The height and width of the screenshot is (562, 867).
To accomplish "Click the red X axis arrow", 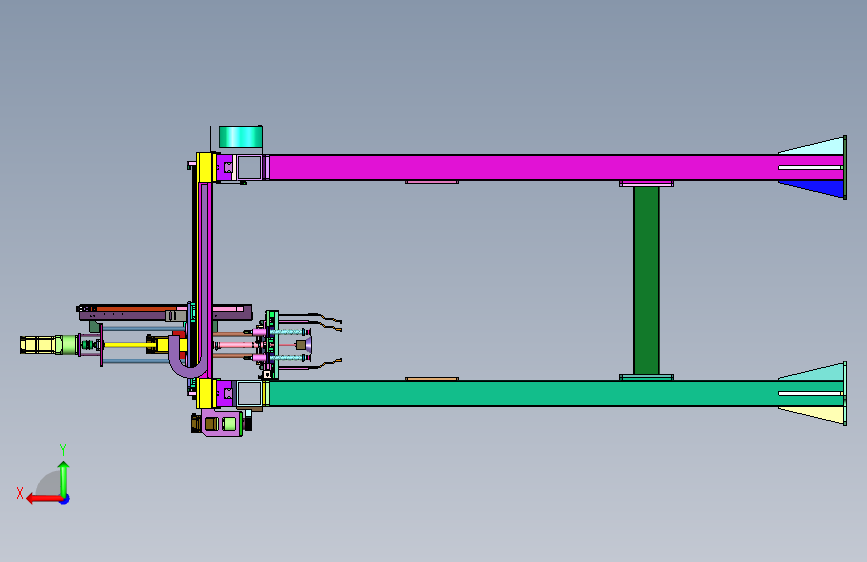I will pyautogui.click(x=44, y=499).
